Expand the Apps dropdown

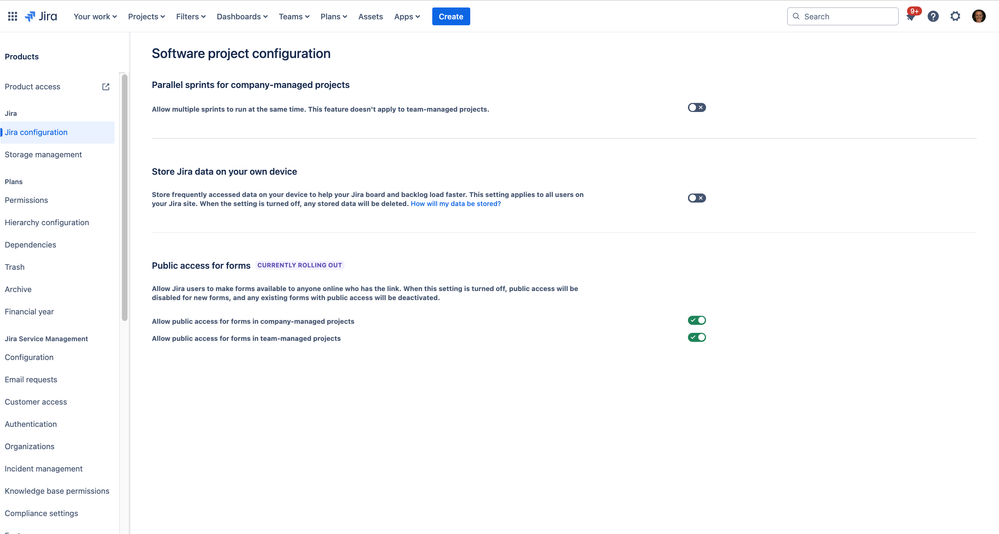click(x=406, y=17)
